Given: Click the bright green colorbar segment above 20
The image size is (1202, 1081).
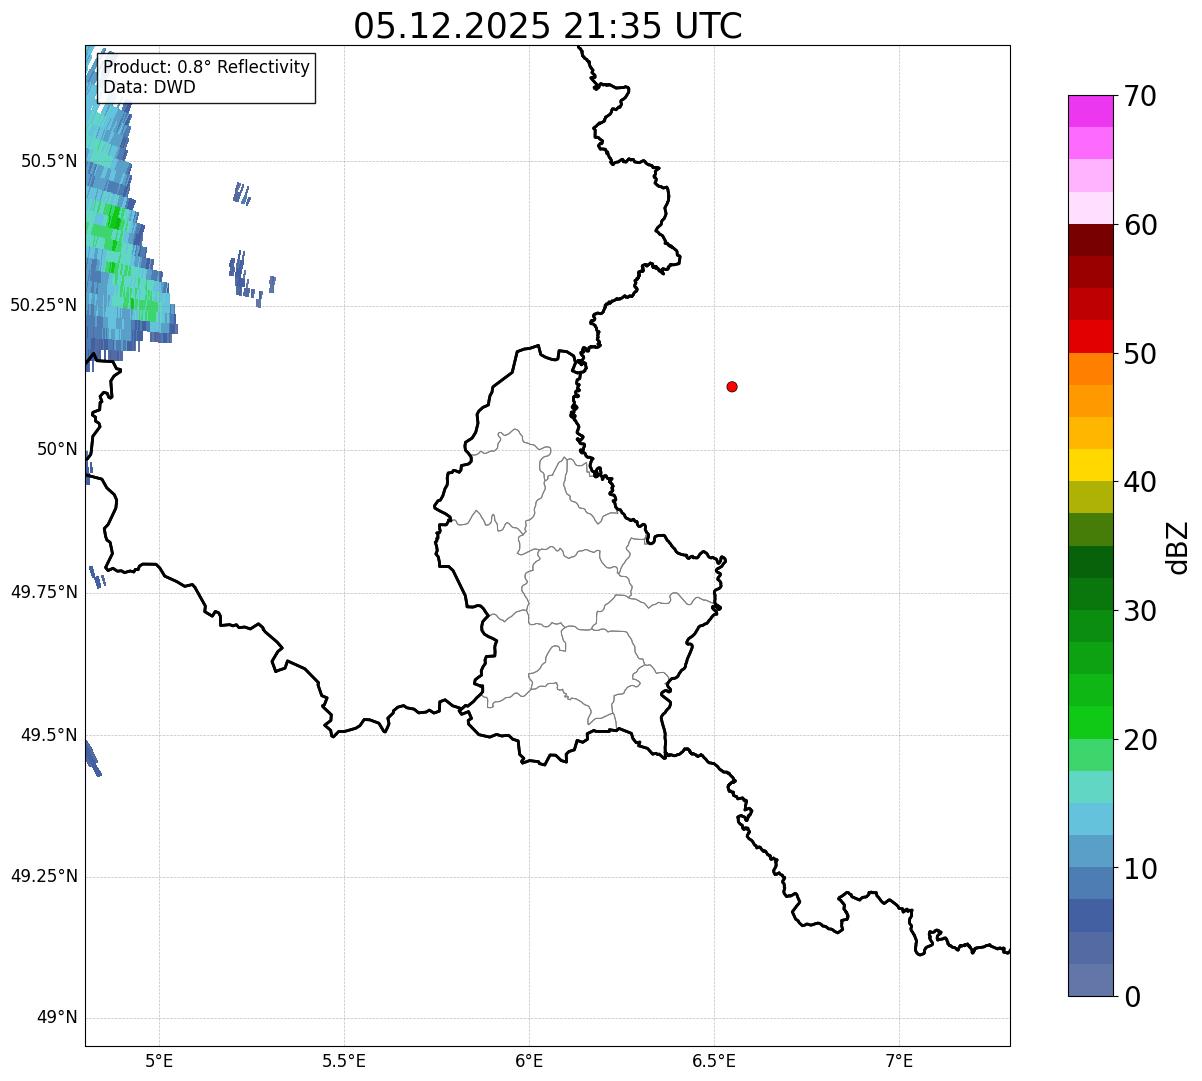Looking at the screenshot, I should tap(1091, 723).
